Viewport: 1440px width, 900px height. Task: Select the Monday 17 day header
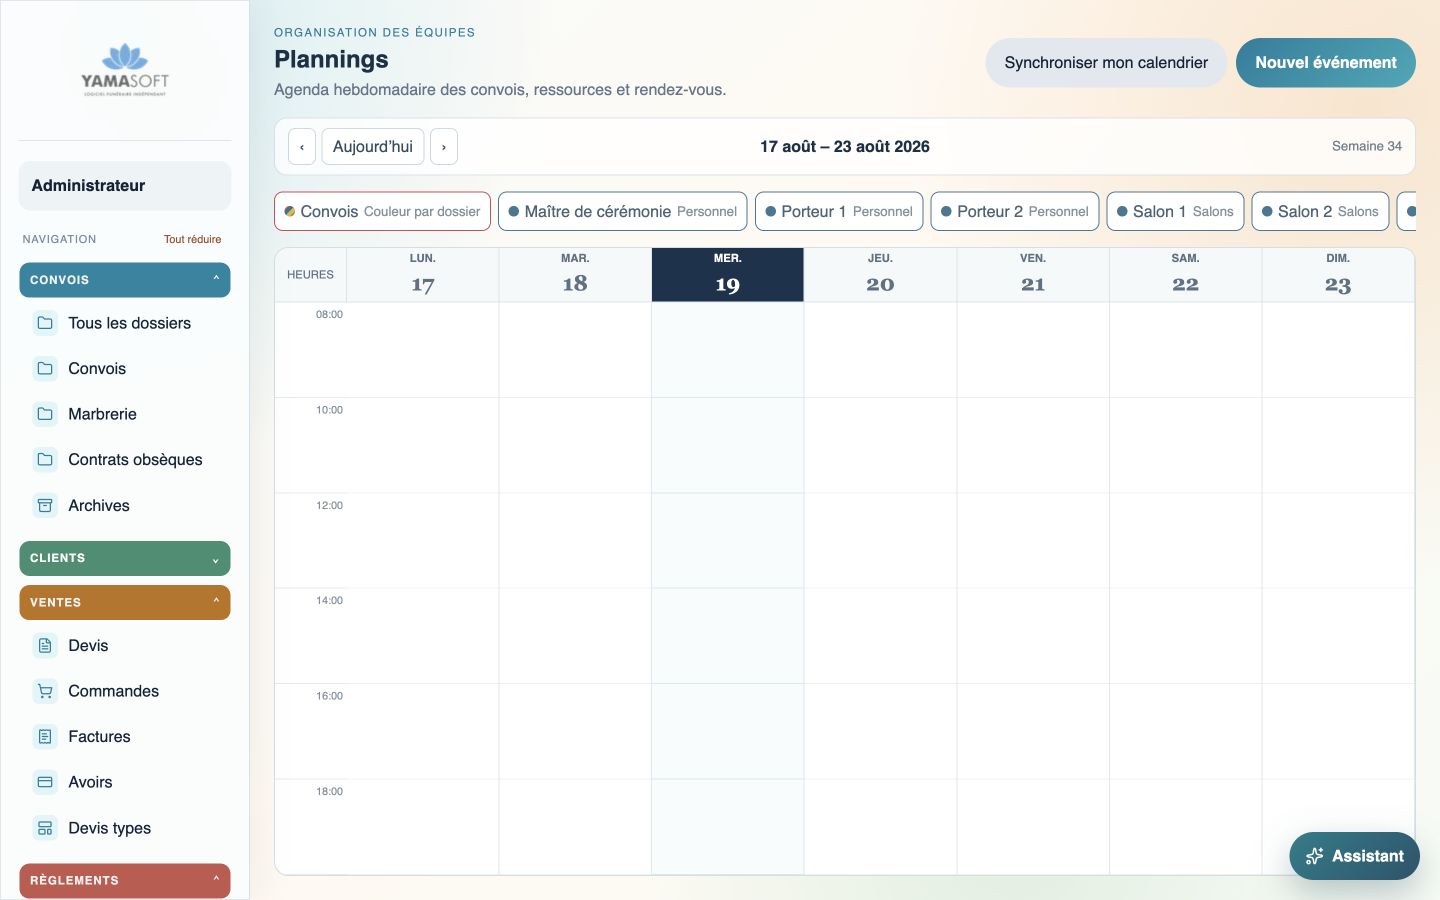click(x=423, y=275)
